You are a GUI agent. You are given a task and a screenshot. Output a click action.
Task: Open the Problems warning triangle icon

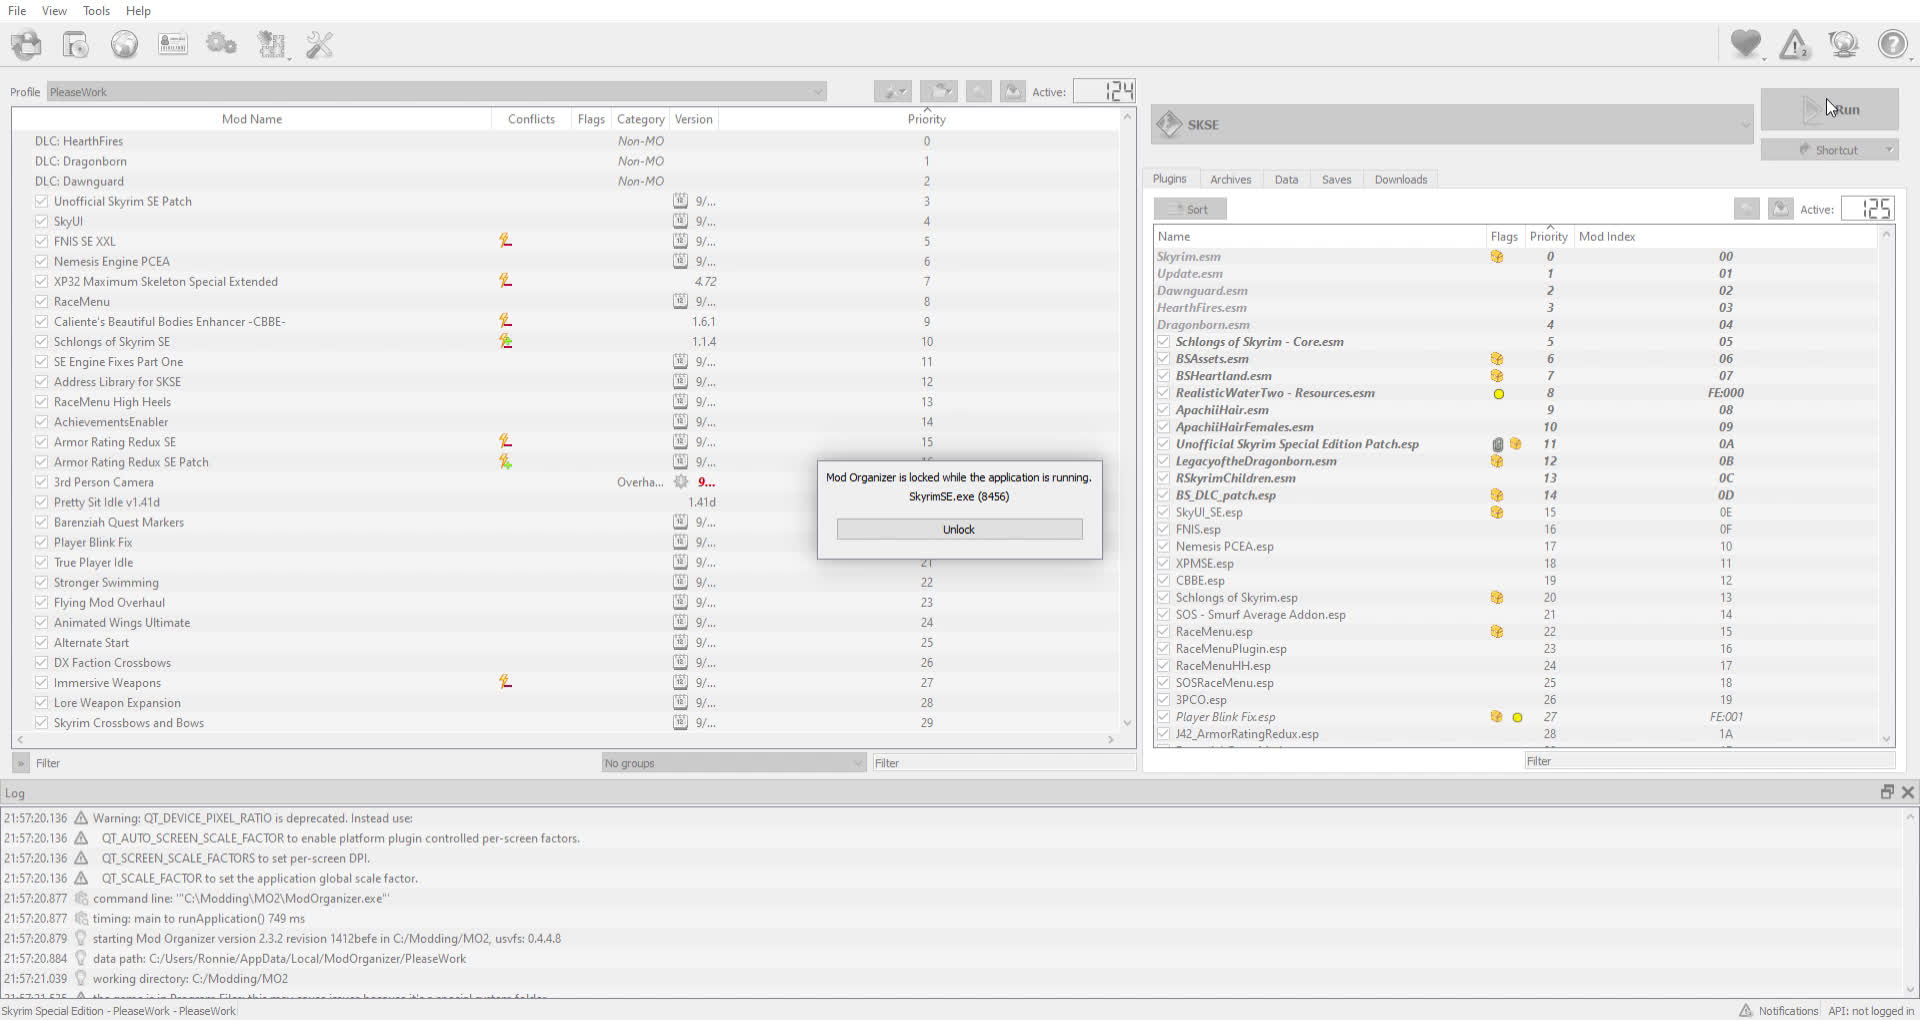tap(1795, 45)
